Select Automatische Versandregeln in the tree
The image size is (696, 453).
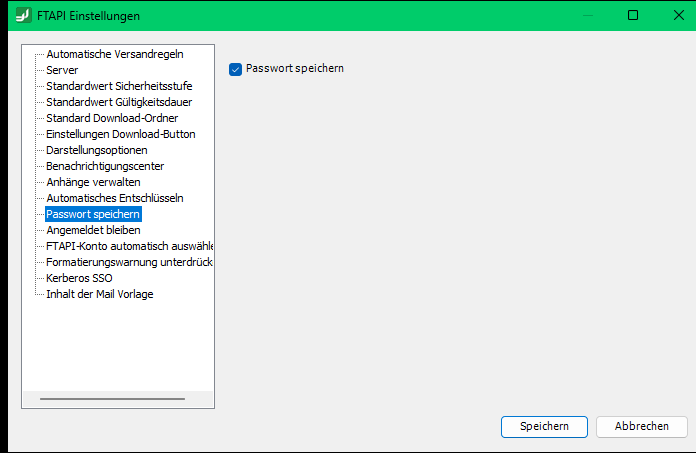pyautogui.click(x=115, y=54)
